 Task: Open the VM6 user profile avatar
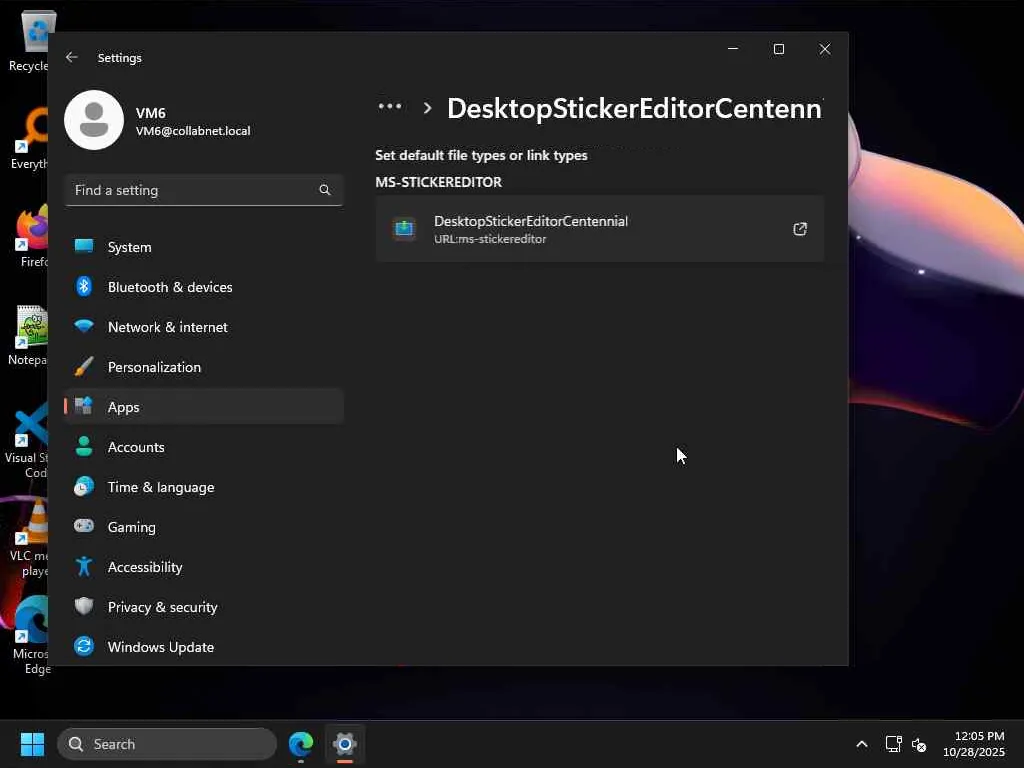point(94,120)
